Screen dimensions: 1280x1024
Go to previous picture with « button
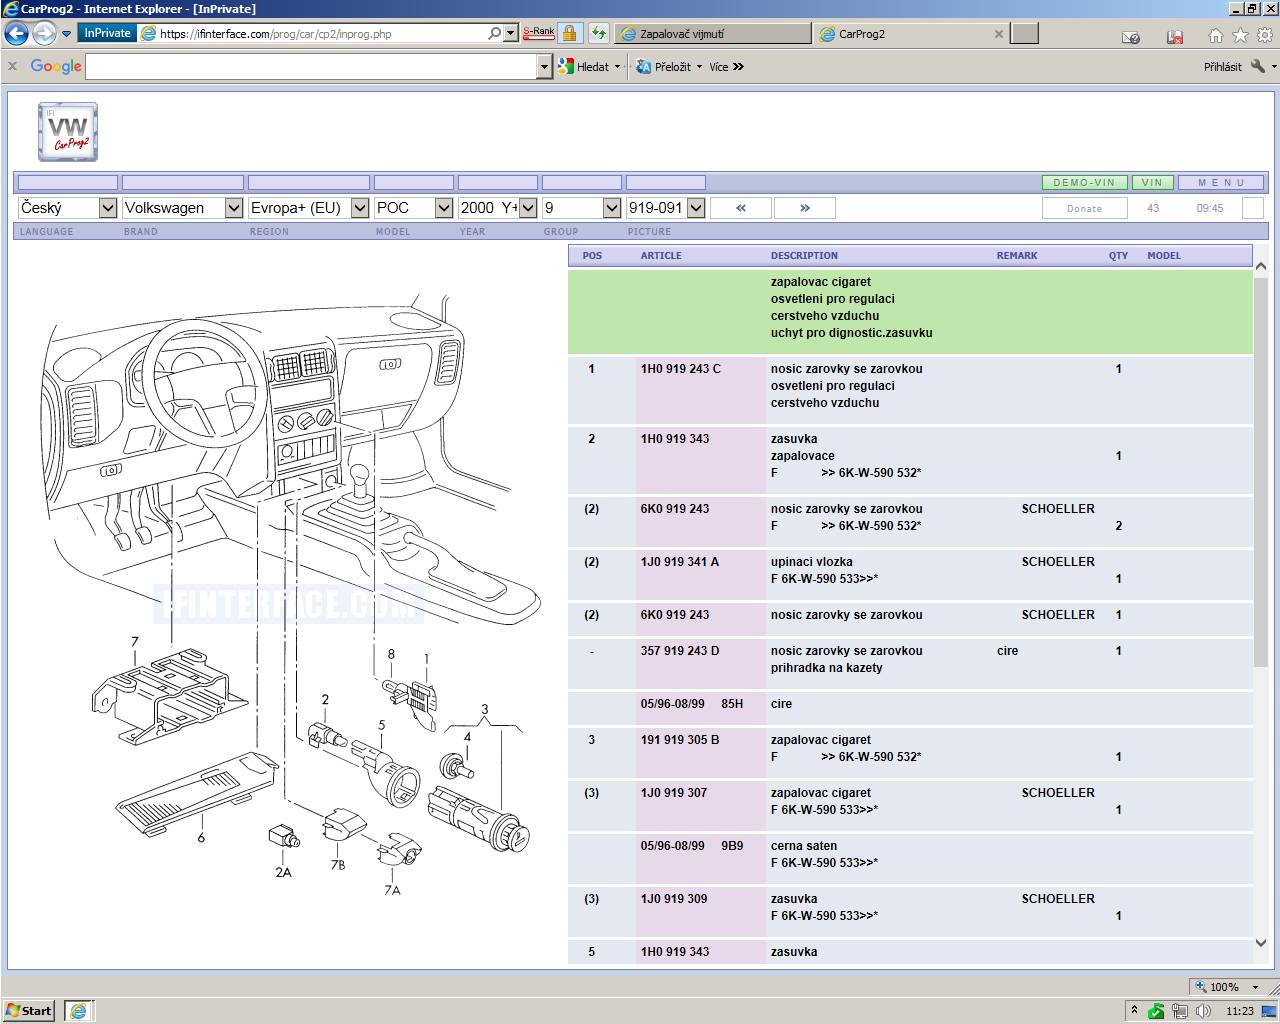[741, 208]
